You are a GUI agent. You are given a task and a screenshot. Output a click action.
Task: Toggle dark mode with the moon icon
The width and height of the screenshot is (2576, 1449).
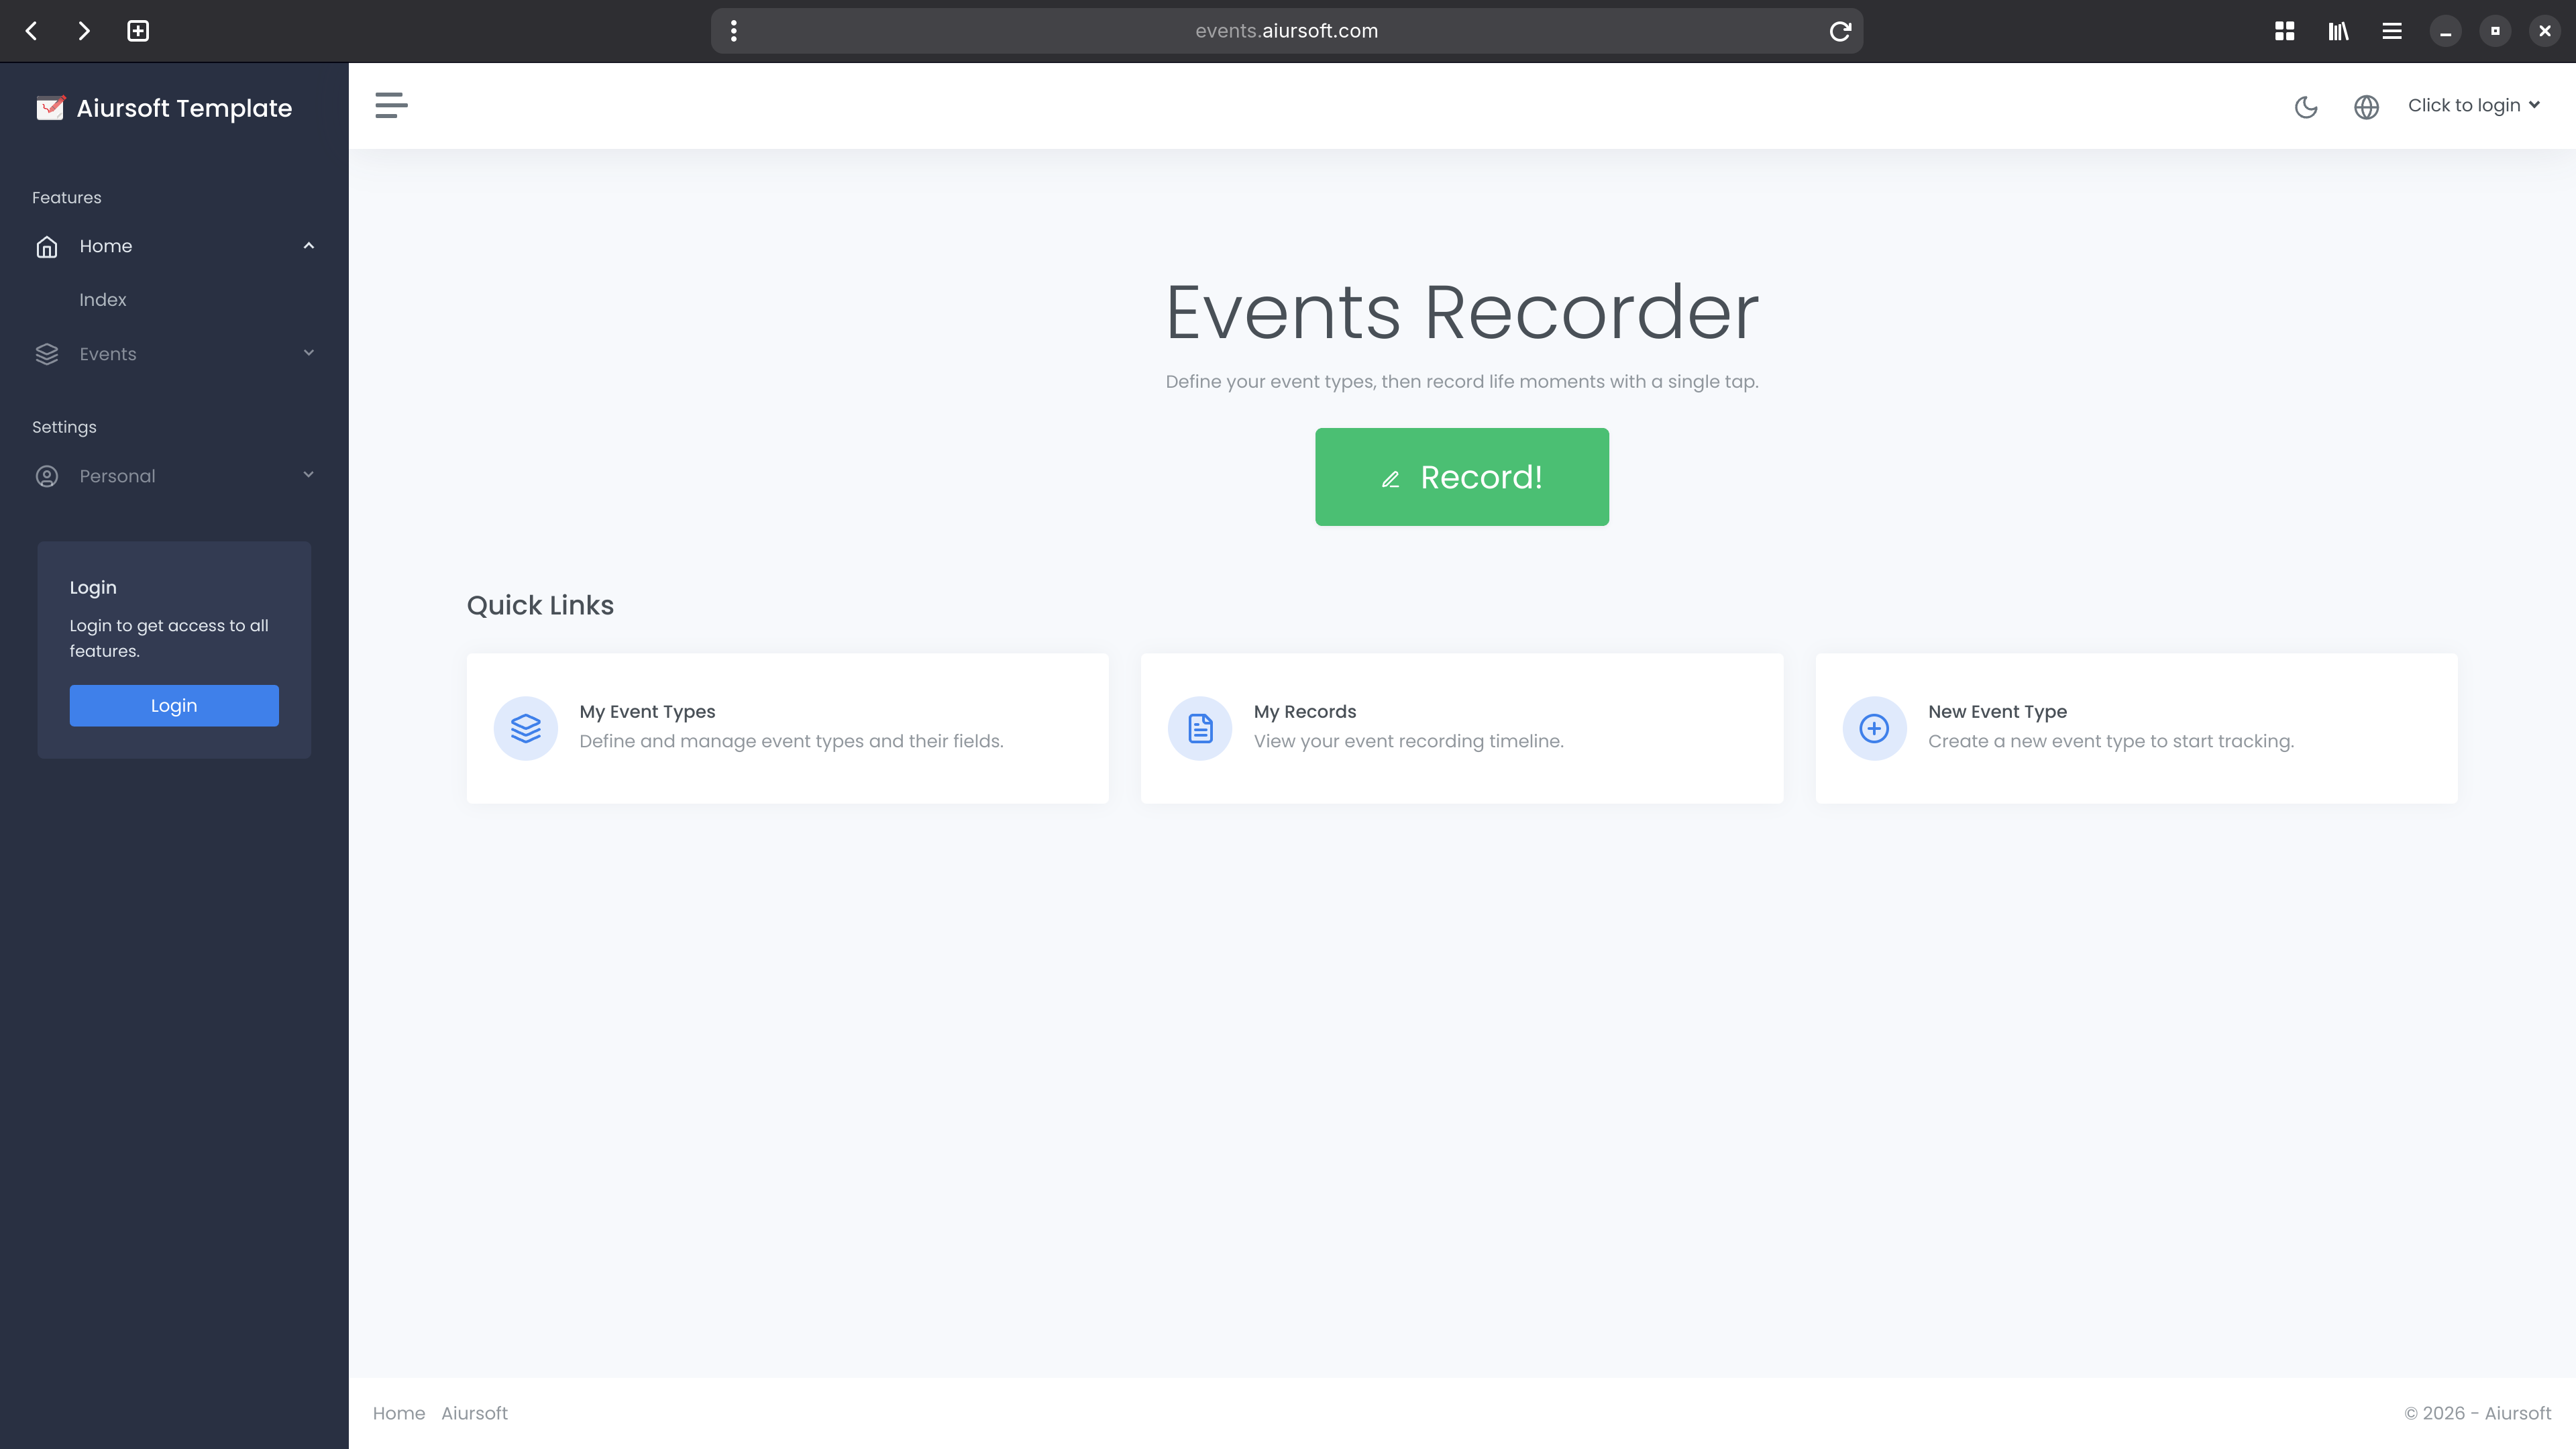[x=2306, y=106]
